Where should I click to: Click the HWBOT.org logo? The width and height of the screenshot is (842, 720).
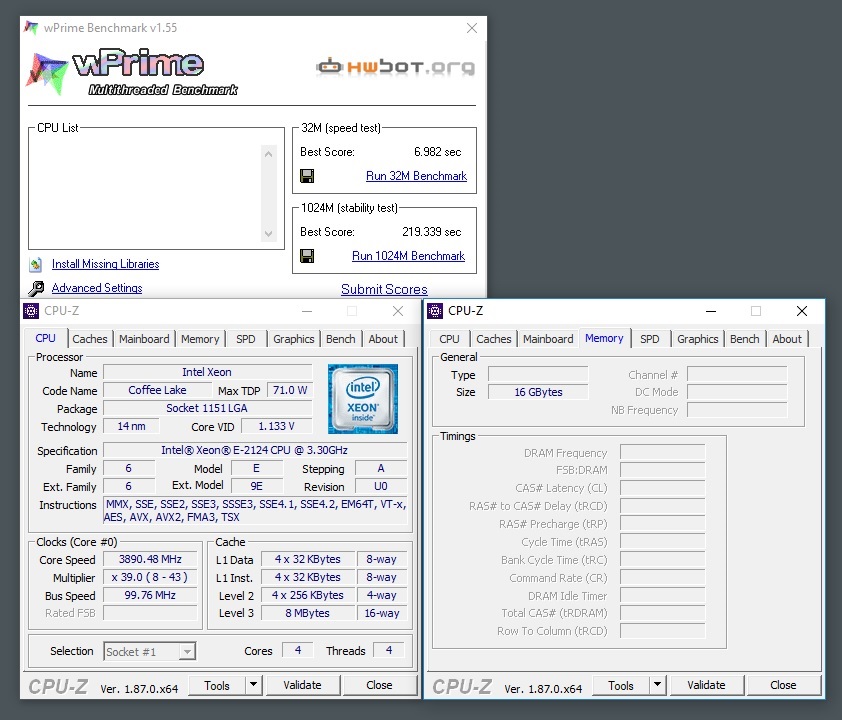[395, 67]
